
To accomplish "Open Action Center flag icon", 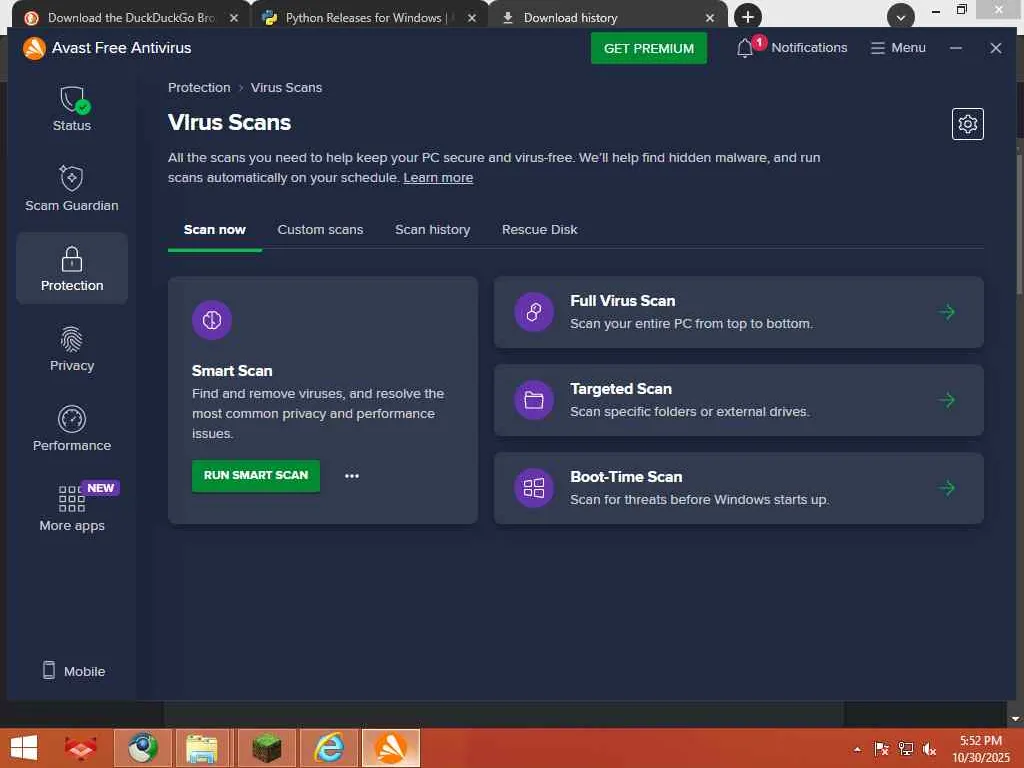I will click(881, 749).
